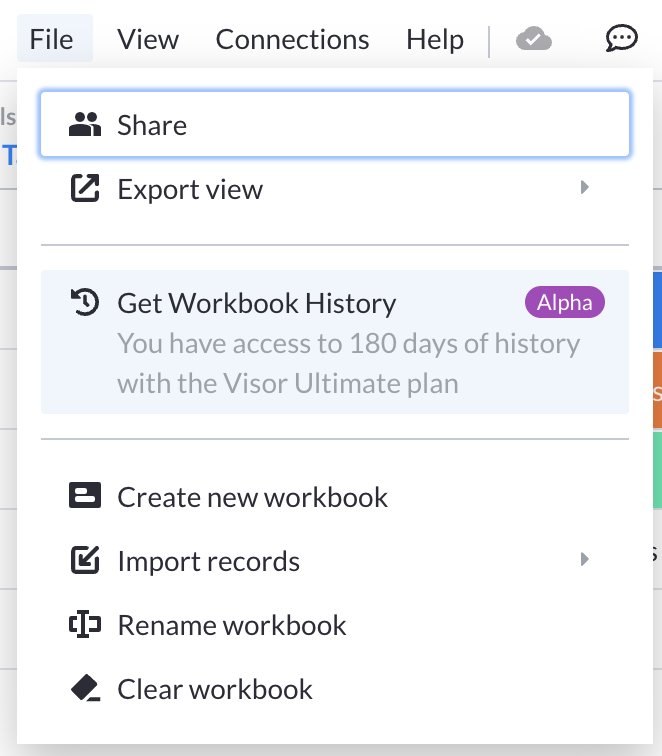Click the Export view arrow icon
The height and width of the screenshot is (756, 662).
pos(85,189)
